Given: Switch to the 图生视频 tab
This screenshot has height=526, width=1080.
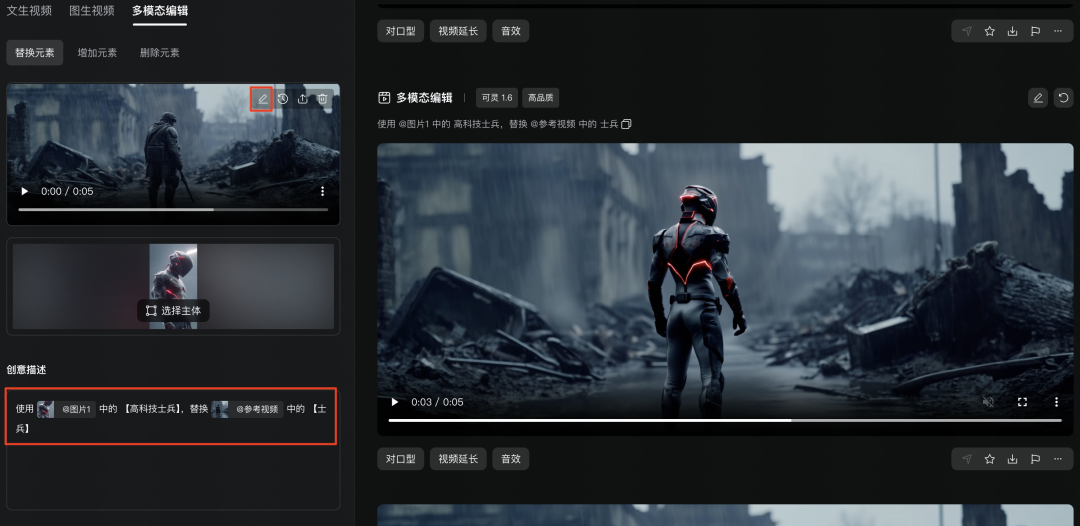Looking at the screenshot, I should click(92, 10).
